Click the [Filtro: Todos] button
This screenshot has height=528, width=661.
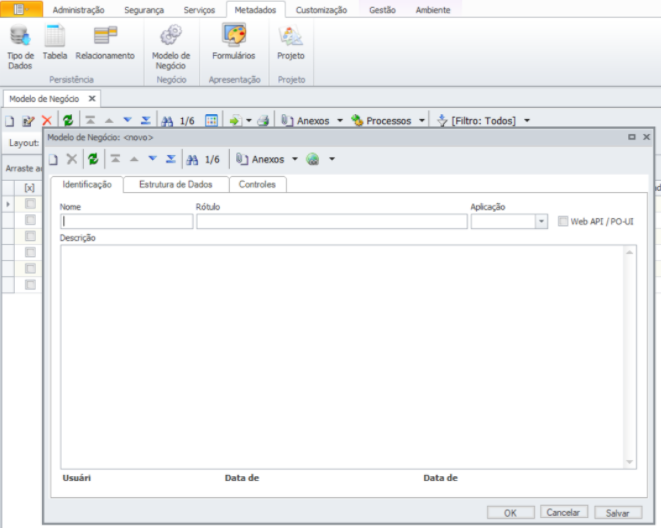pos(476,121)
